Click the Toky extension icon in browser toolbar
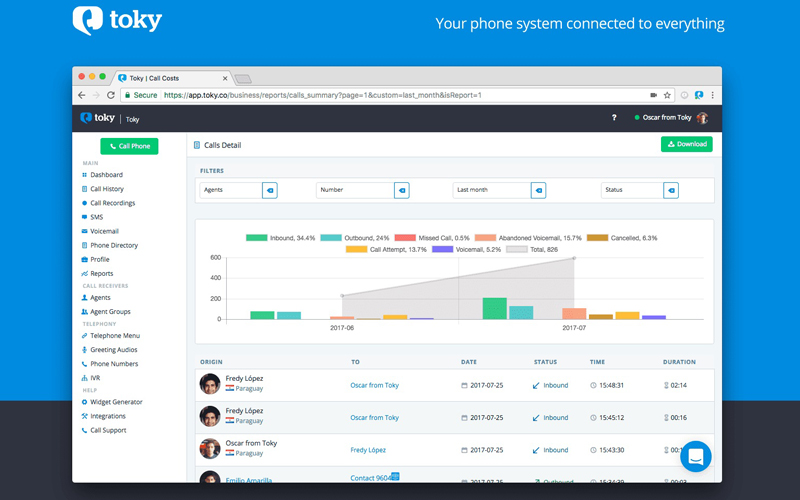 tap(699, 95)
